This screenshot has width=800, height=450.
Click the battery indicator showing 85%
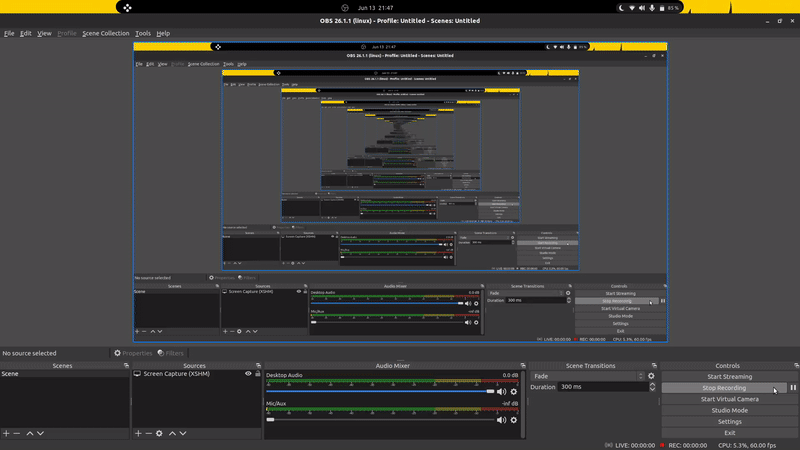669,8
